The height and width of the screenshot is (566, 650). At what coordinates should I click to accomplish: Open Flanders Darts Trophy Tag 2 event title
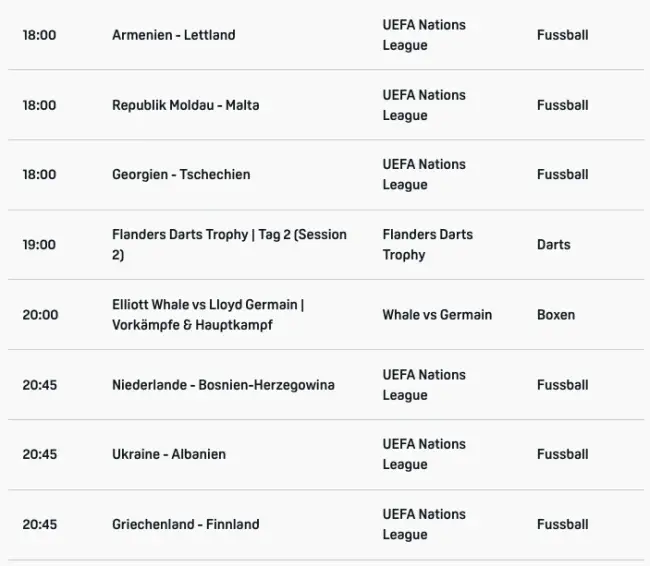point(229,244)
